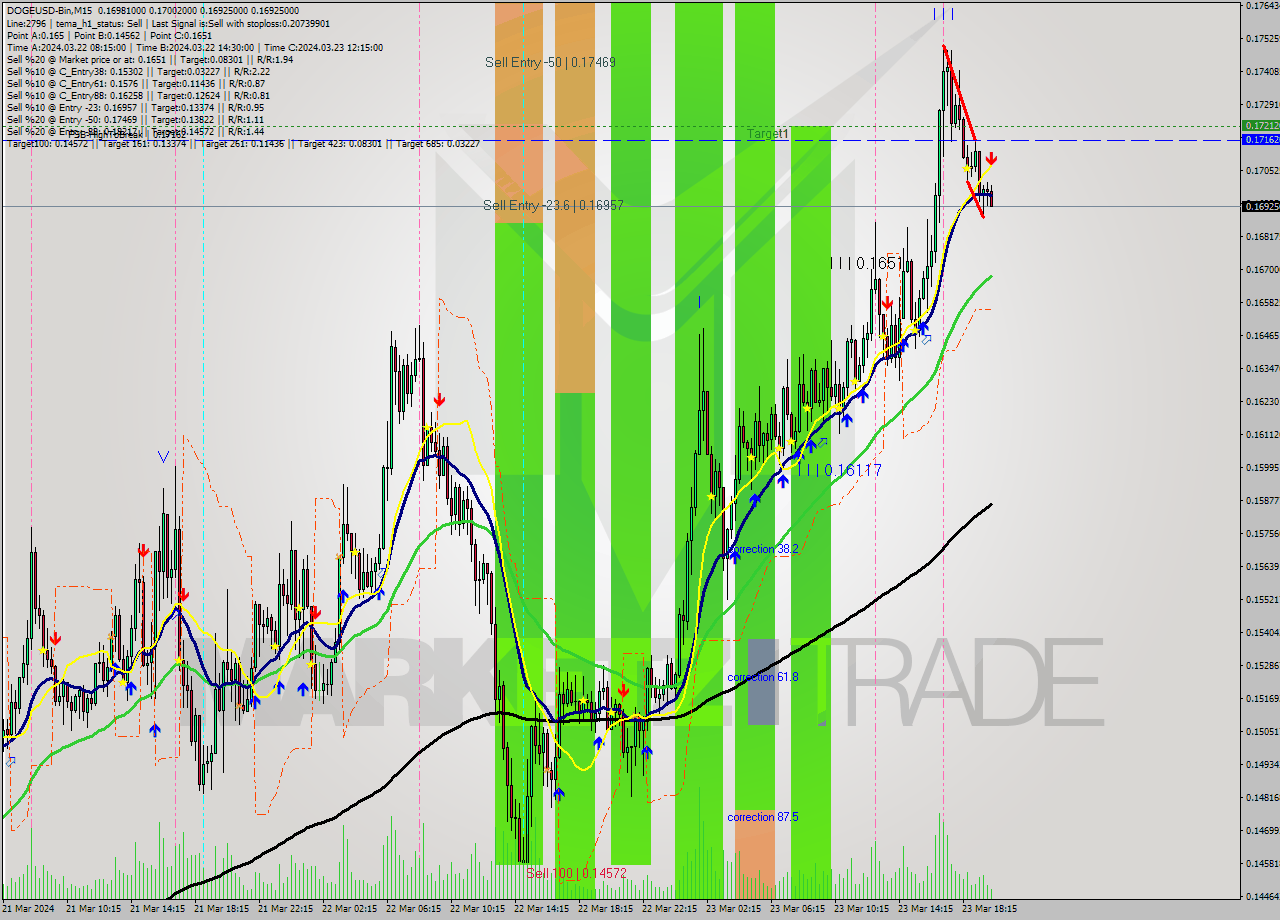Viewport: 1280px width, 920px height.
Task: Click the green 0.17212 price tag
Action: tap(1260, 126)
